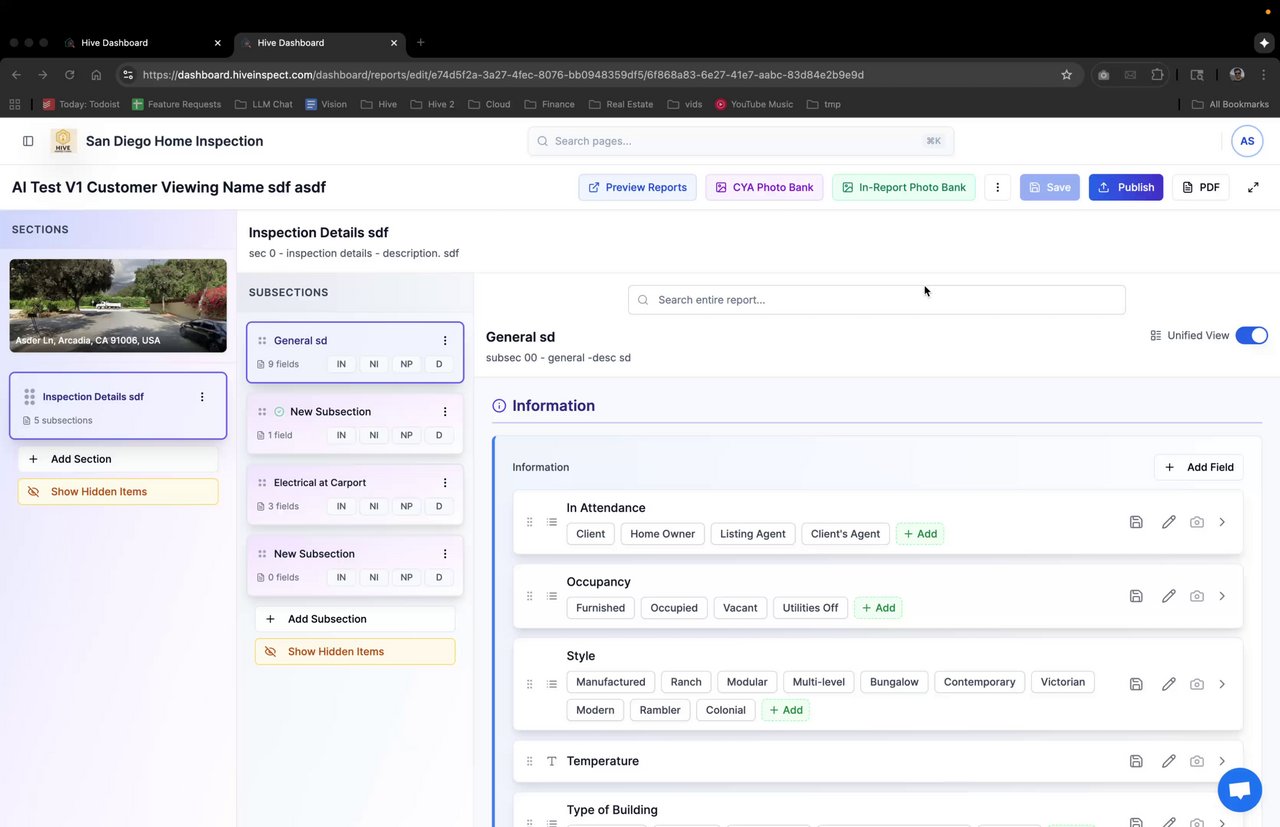Open the Real Estate bookmarks folder
The height and width of the screenshot is (827, 1280).
pyautogui.click(x=621, y=104)
